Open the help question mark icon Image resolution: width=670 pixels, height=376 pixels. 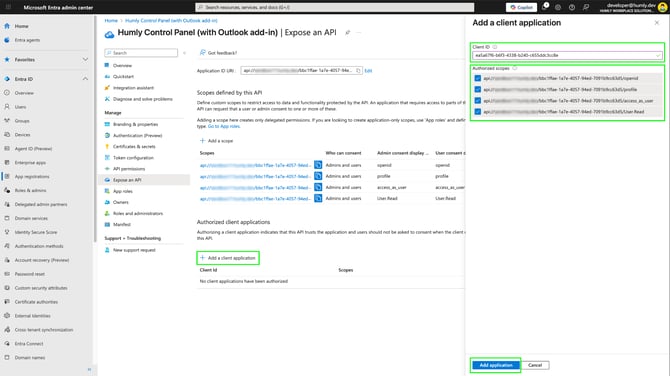(572, 7)
